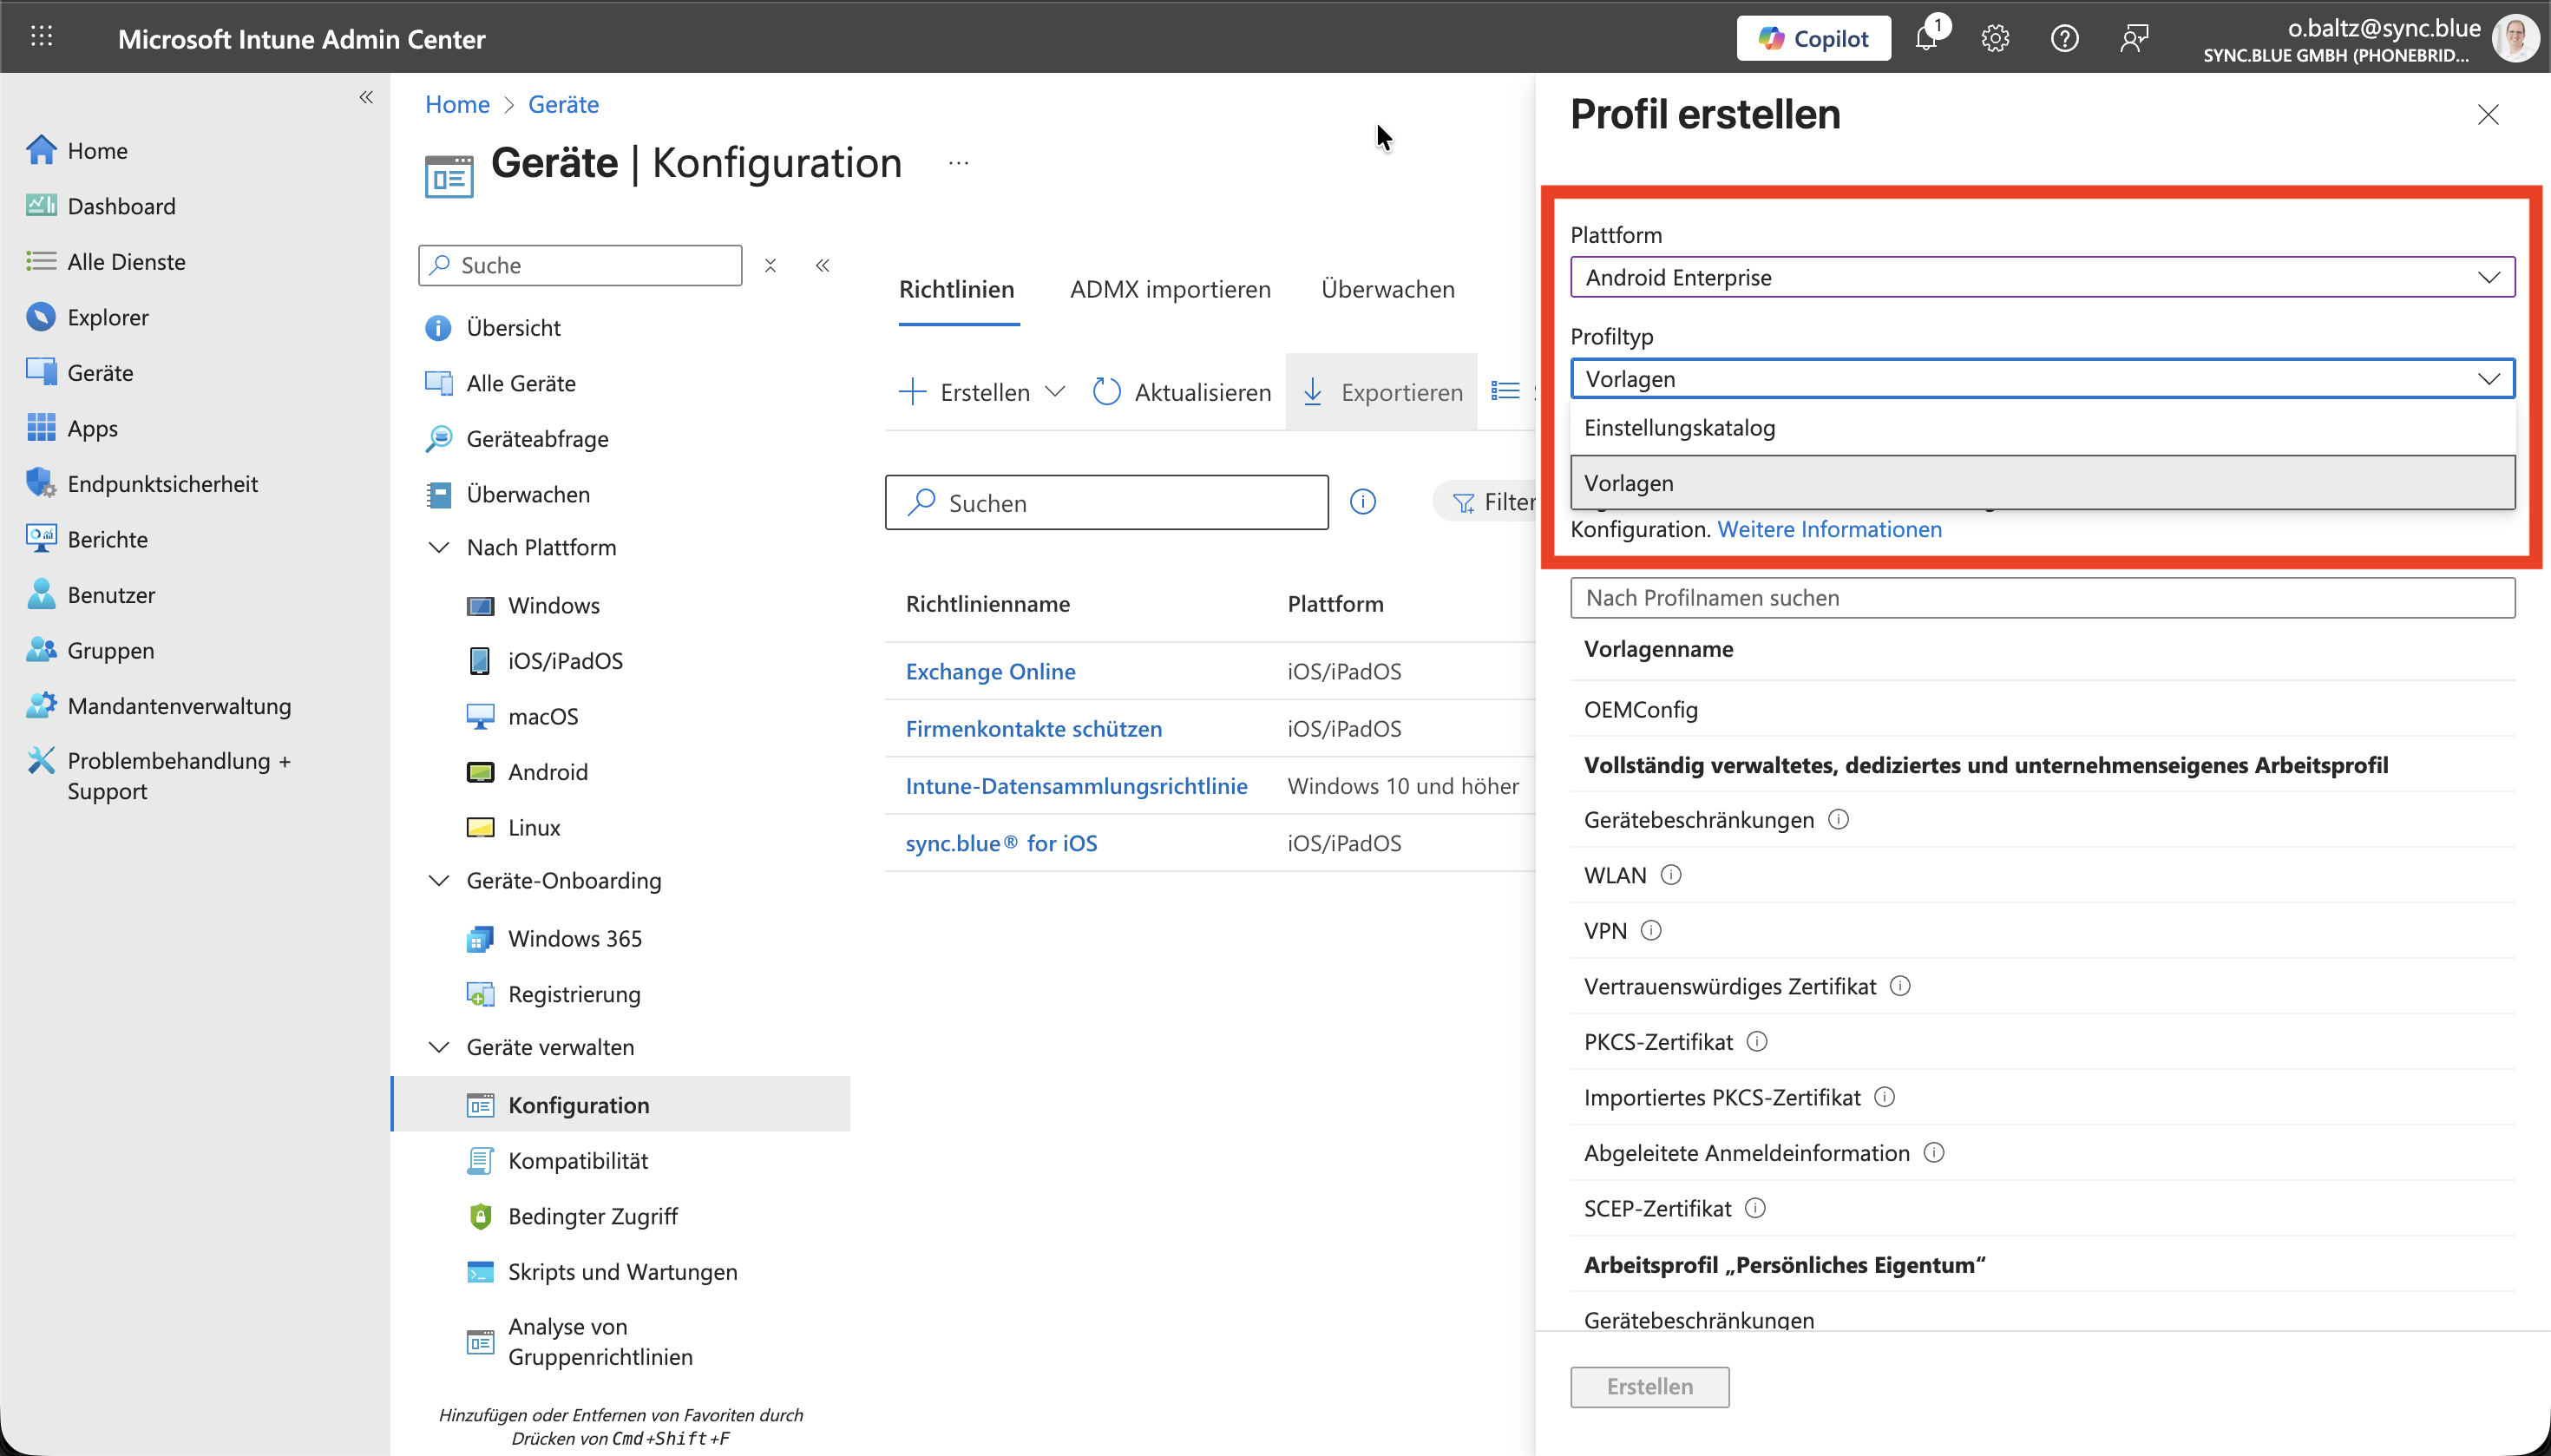Collapse the left navigation with double chevron
Image resolution: width=2551 pixels, height=1456 pixels.
point(366,97)
